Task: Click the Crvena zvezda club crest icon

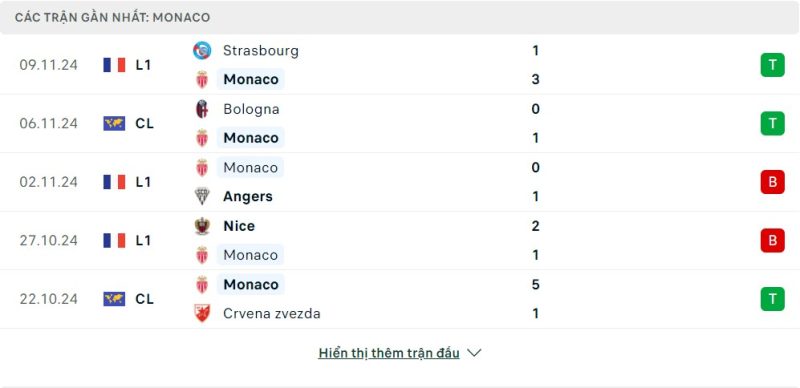Action: coord(202,313)
